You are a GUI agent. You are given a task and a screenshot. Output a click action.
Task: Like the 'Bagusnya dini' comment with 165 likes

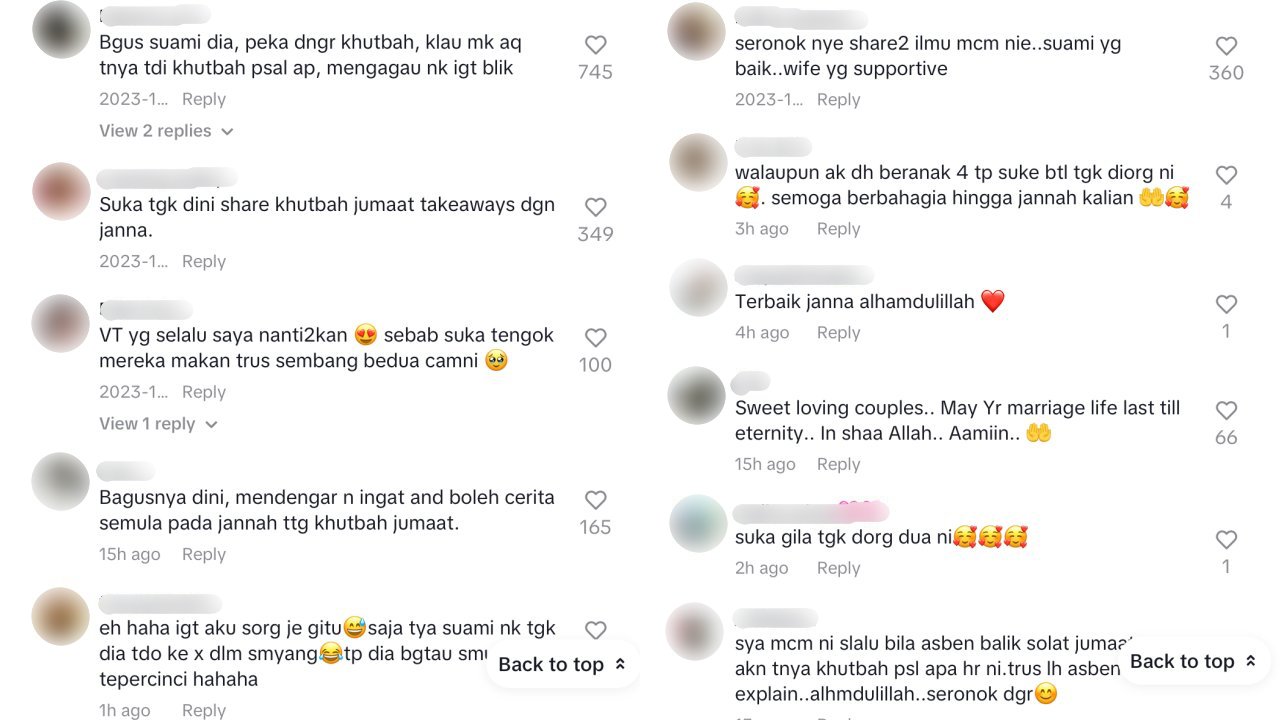[x=595, y=500]
